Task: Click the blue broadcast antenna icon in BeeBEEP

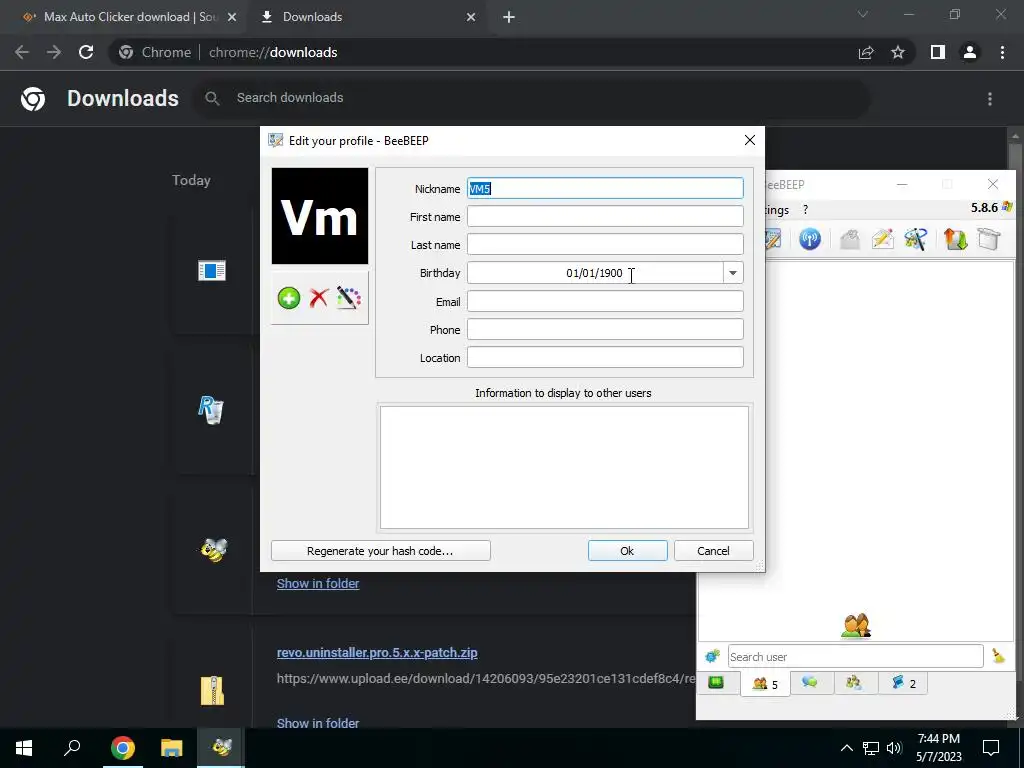Action: pos(810,239)
